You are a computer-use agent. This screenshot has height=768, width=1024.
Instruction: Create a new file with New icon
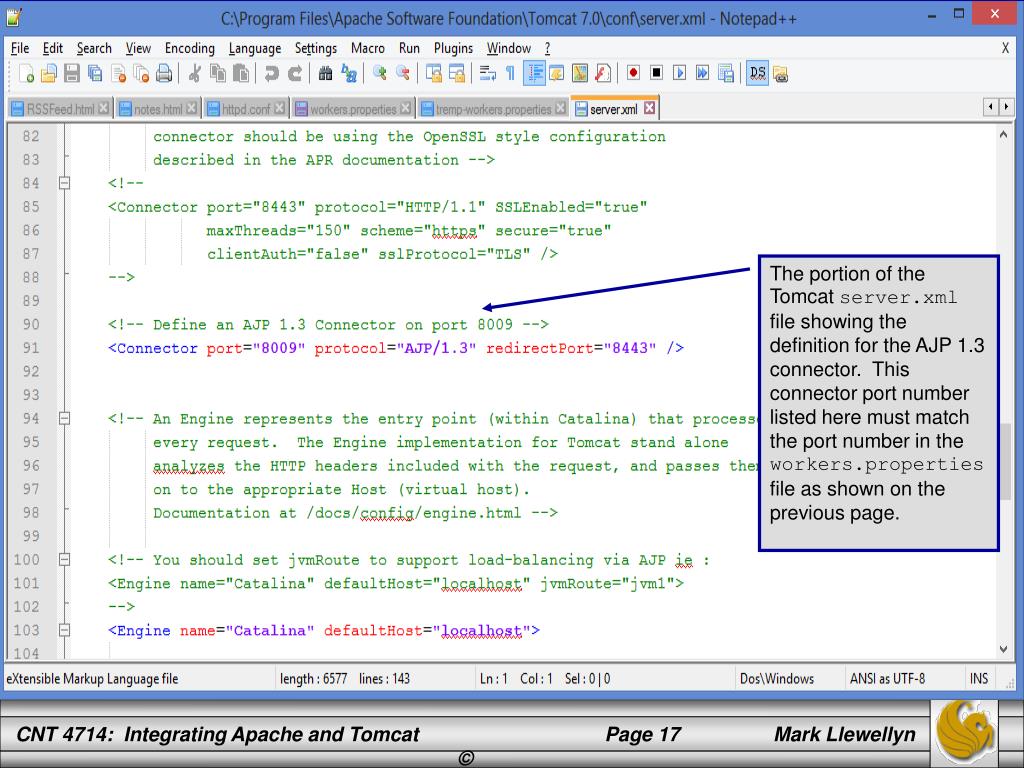tap(26, 73)
